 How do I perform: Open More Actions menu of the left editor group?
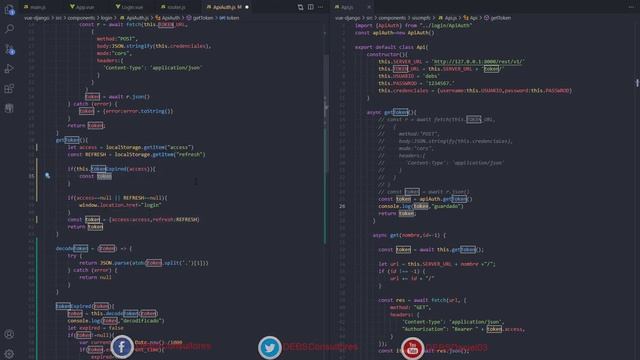[x=320, y=7]
